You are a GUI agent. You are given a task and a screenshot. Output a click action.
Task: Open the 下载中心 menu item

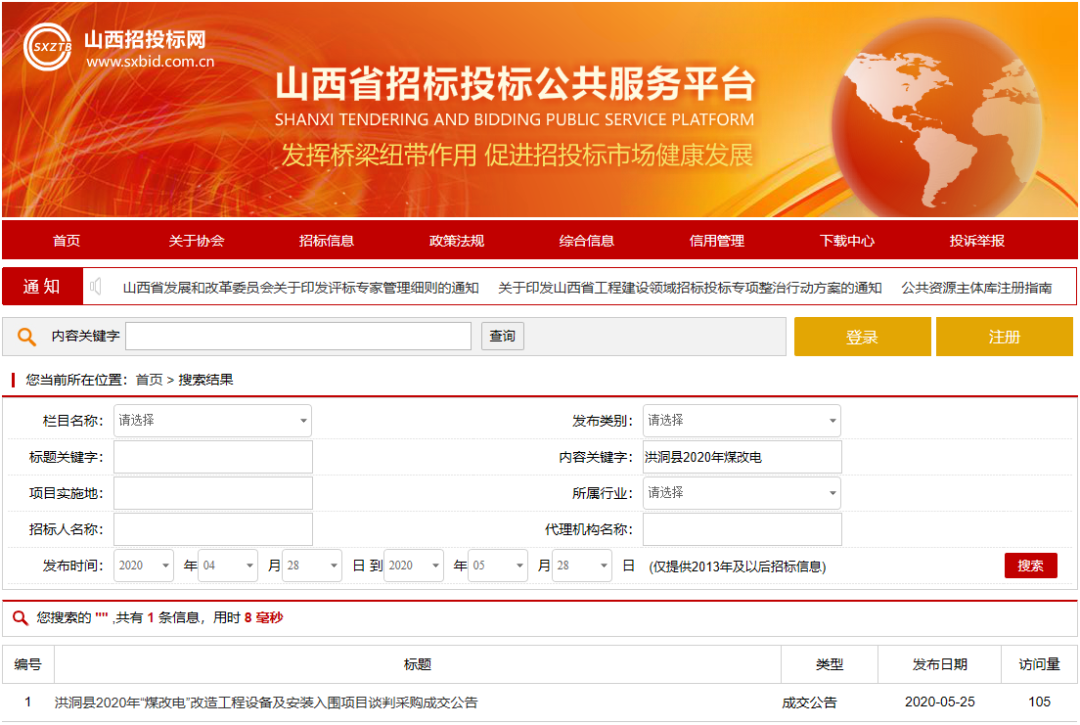point(847,240)
